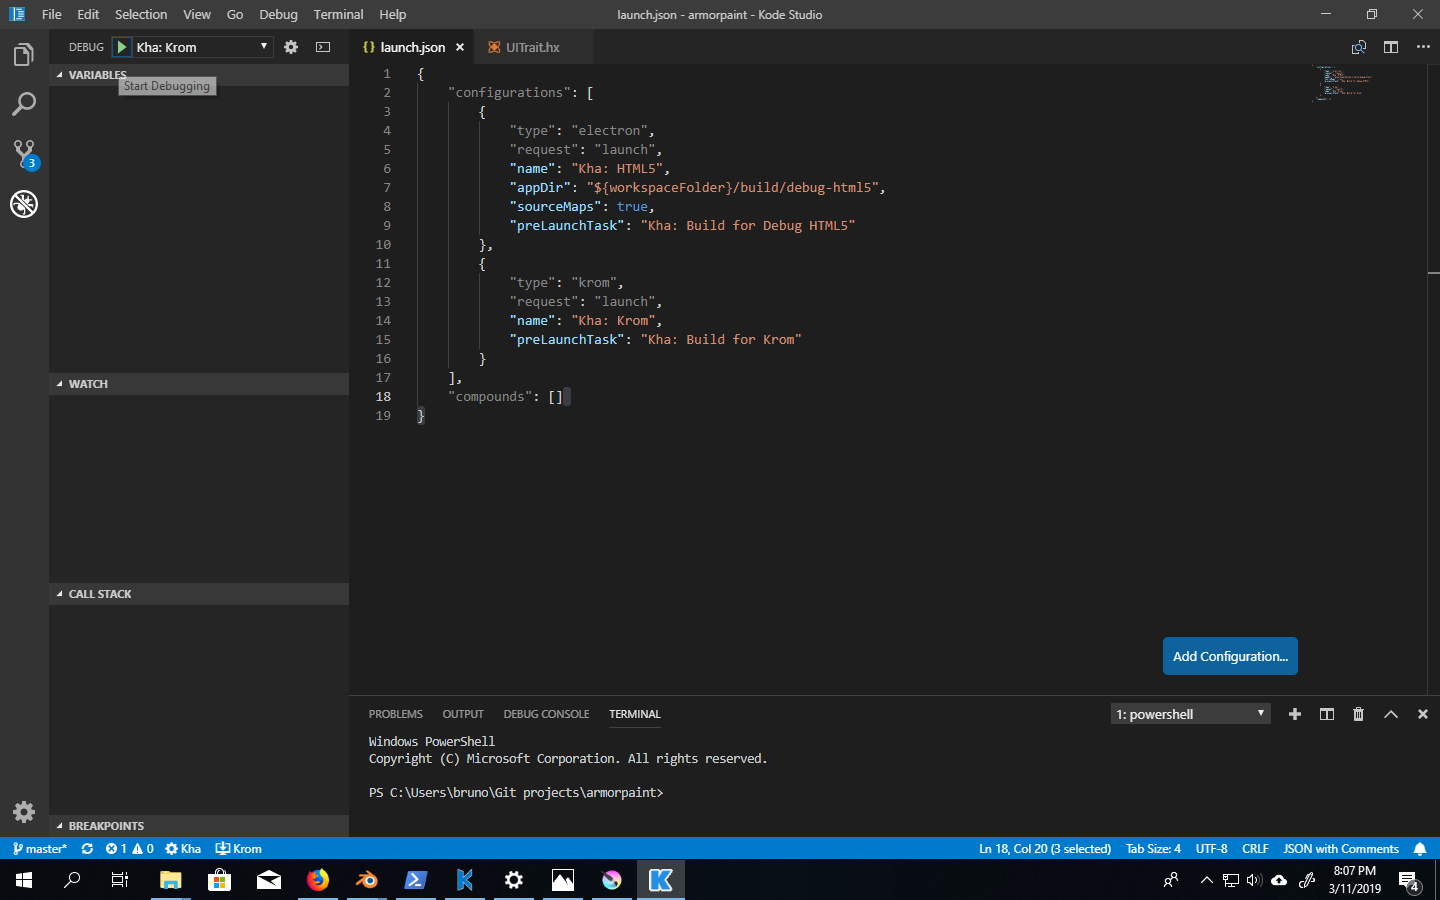Image resolution: width=1440 pixels, height=900 pixels.
Task: Open Source Control from activity bar
Action: click(24, 152)
